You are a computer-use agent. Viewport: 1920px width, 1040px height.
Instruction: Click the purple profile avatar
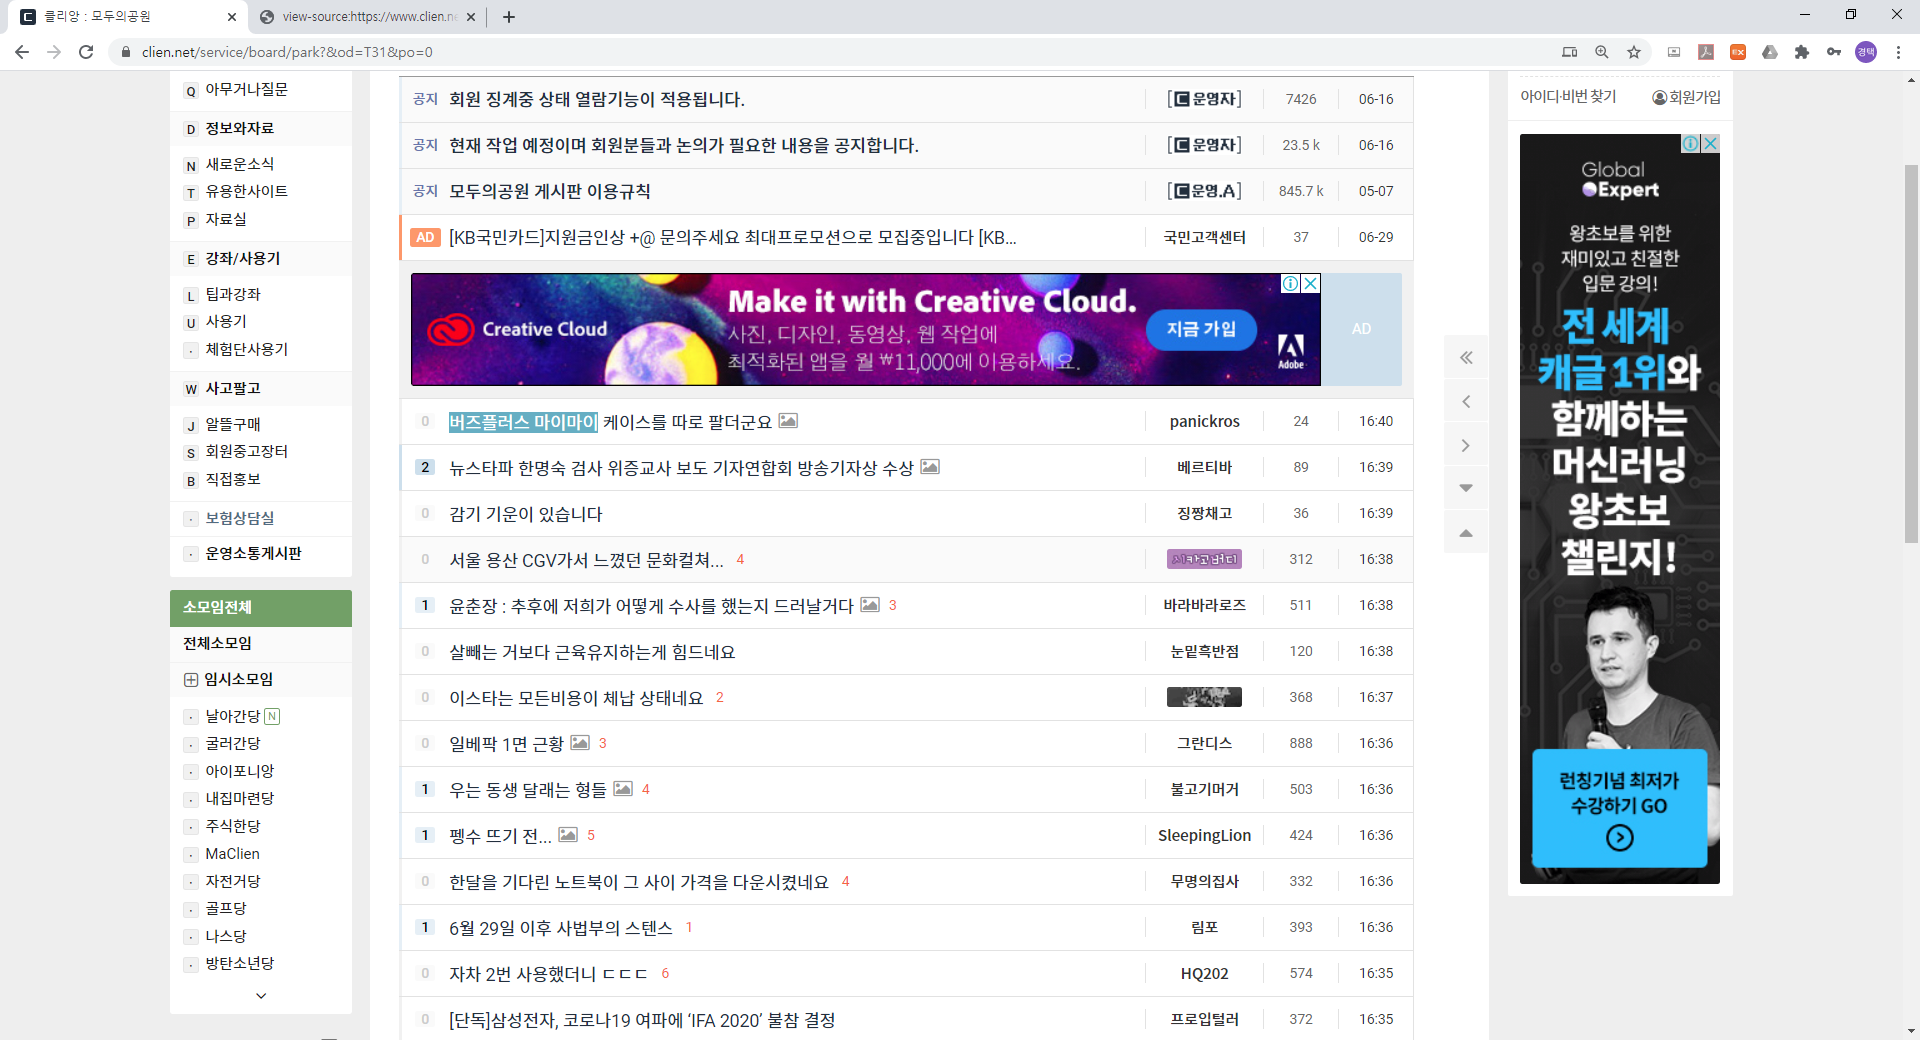coord(1866,52)
